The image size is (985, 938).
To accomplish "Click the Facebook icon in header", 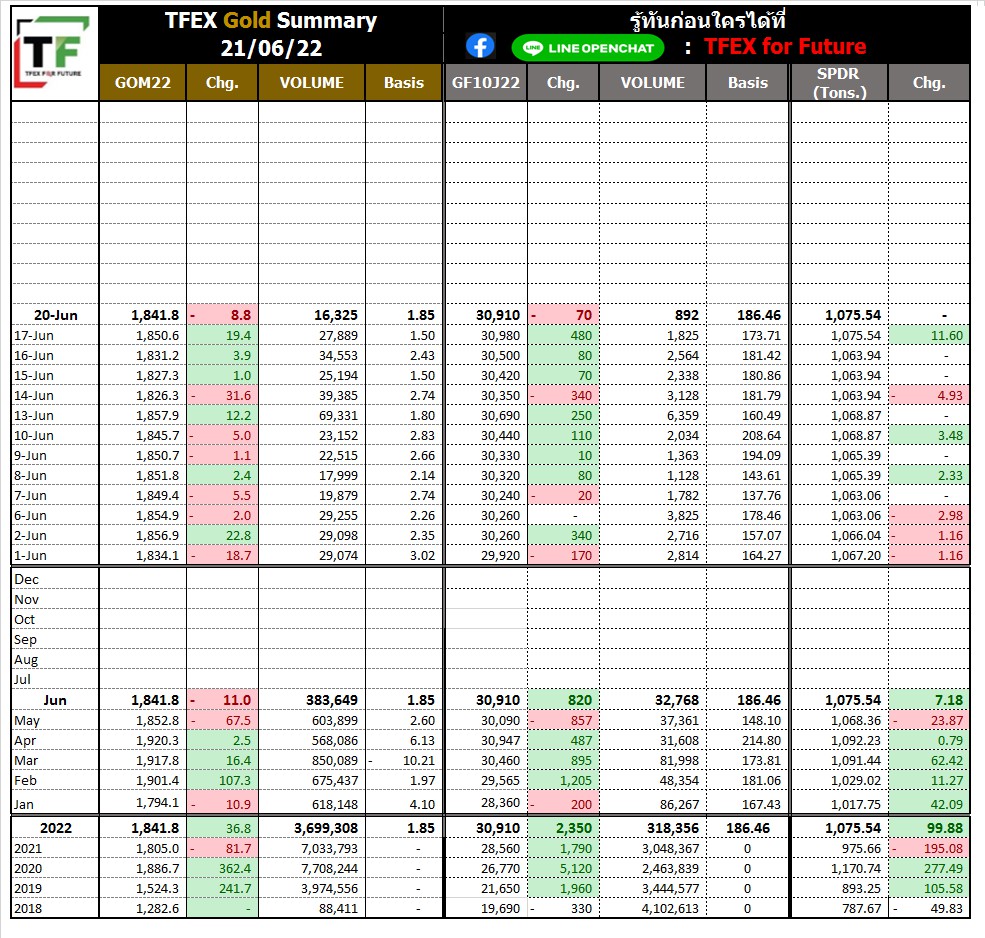I will (x=481, y=46).
